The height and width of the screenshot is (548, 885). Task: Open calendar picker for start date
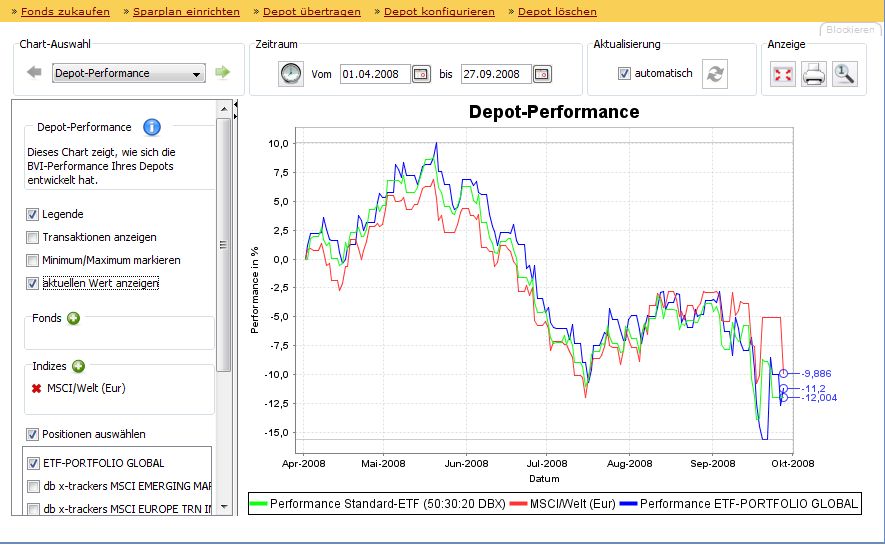[421, 74]
